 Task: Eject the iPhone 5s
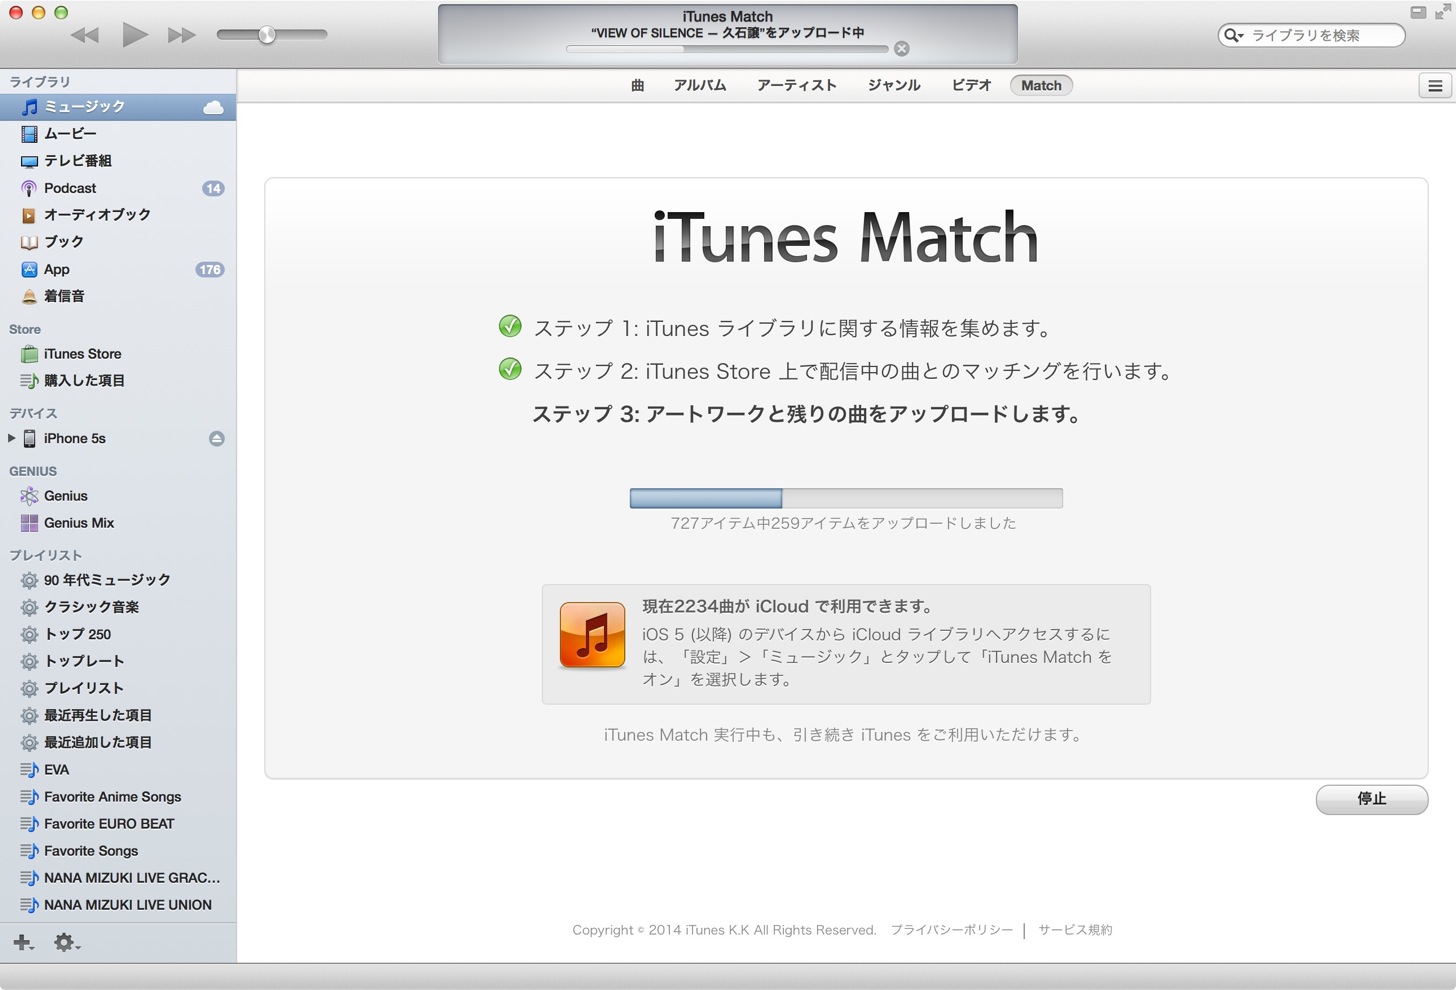coord(217,439)
